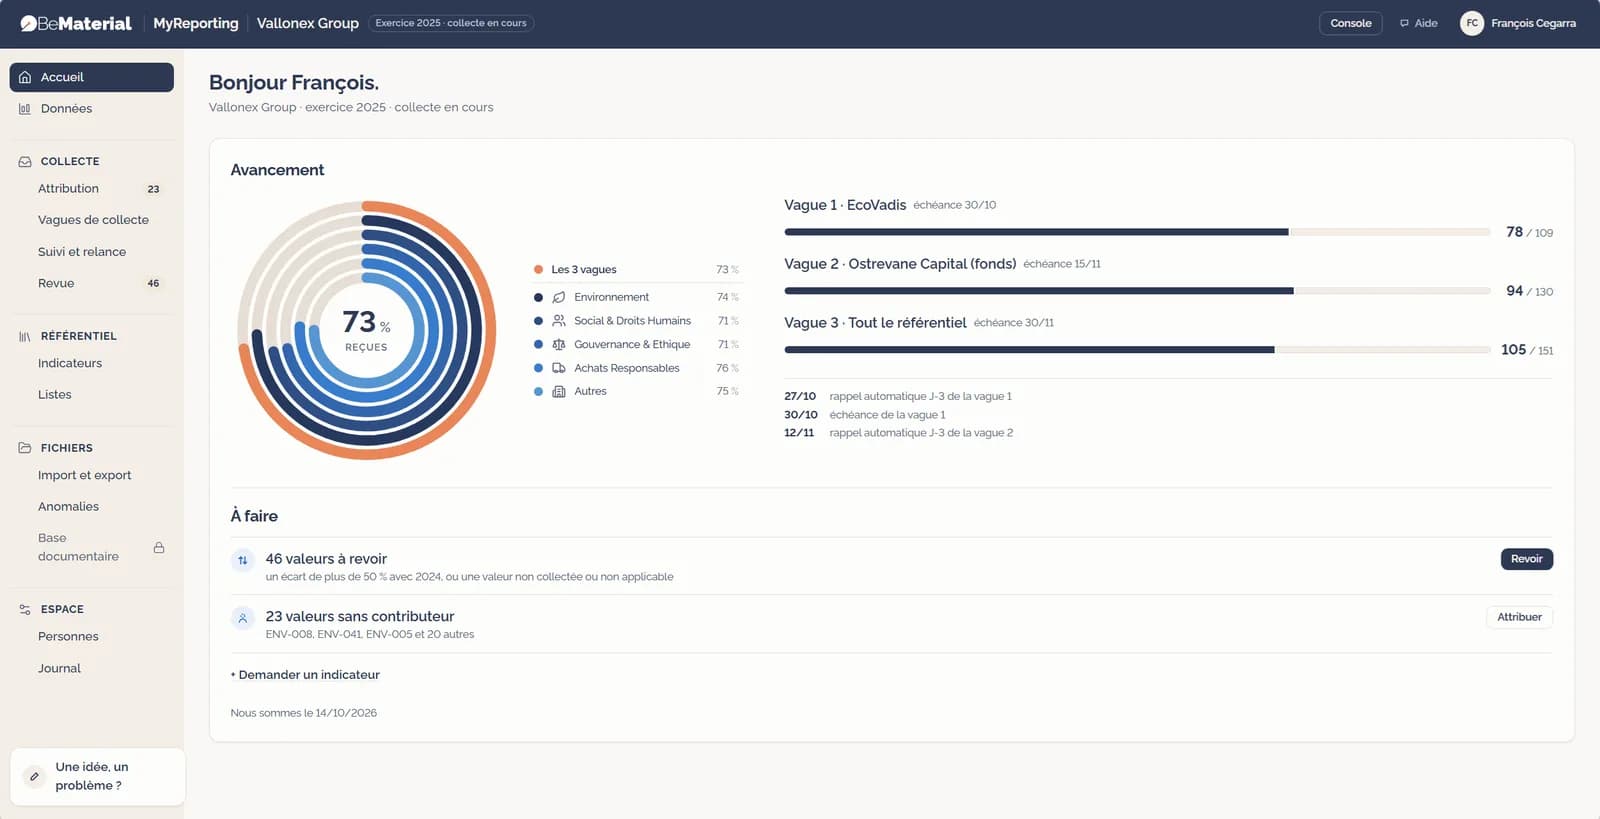Click the lock icon beside Base documentaire
This screenshot has width=1600, height=819.
(159, 548)
